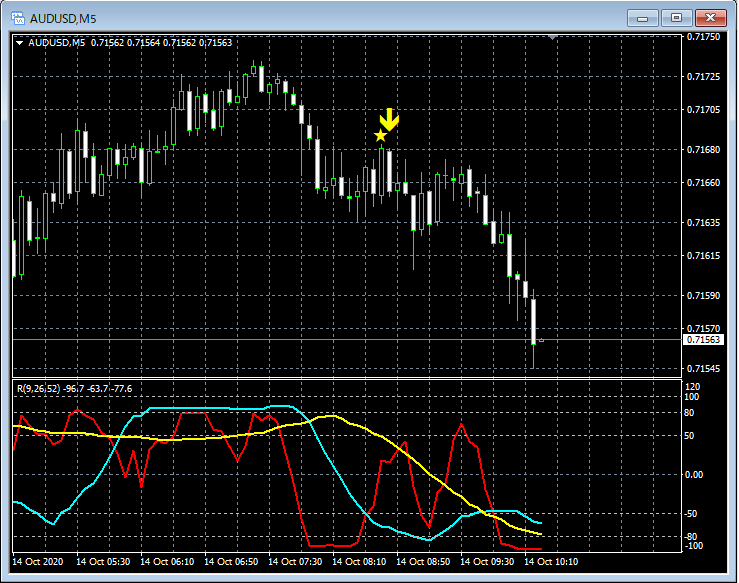Click the R(9,26,52) indicator label

pos(39,389)
